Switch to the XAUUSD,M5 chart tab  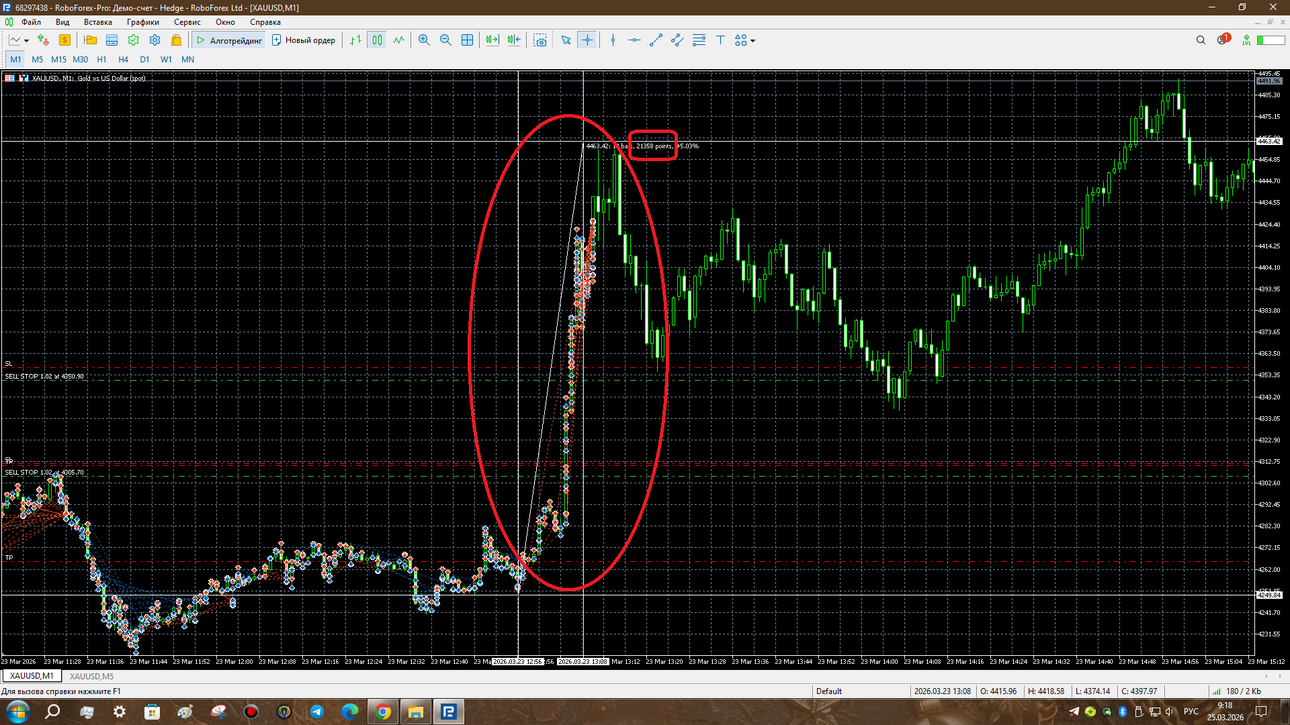coord(90,676)
